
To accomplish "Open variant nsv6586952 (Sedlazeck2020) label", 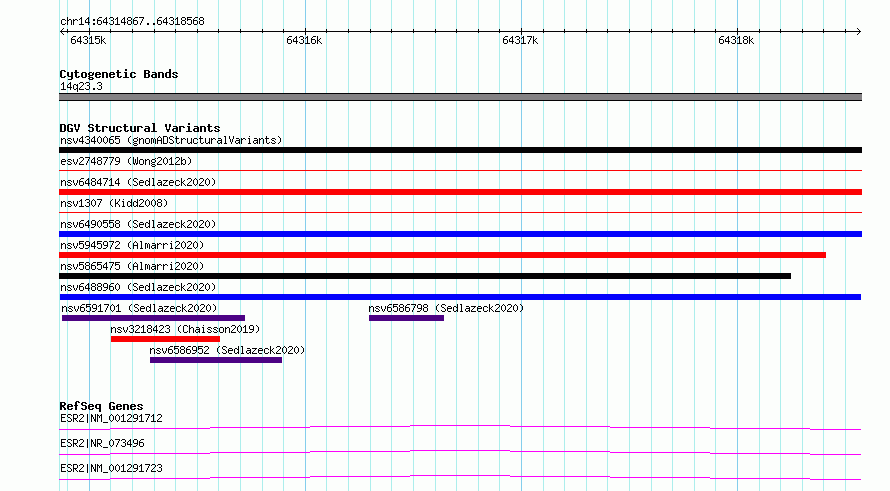I will point(227,350).
